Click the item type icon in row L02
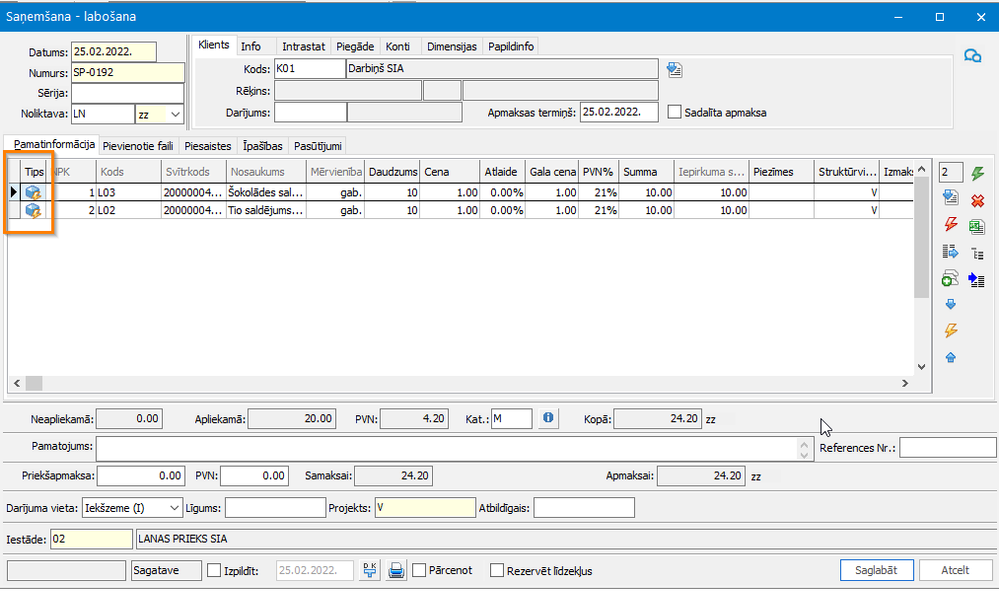 (x=33, y=210)
